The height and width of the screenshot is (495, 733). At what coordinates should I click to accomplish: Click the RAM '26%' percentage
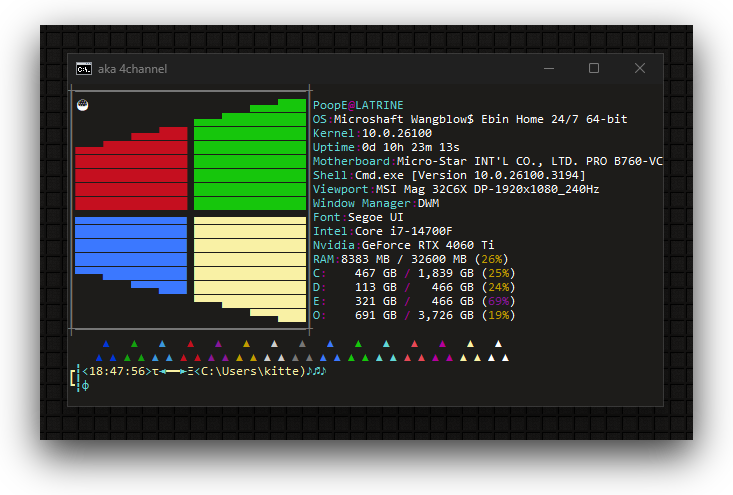491,259
